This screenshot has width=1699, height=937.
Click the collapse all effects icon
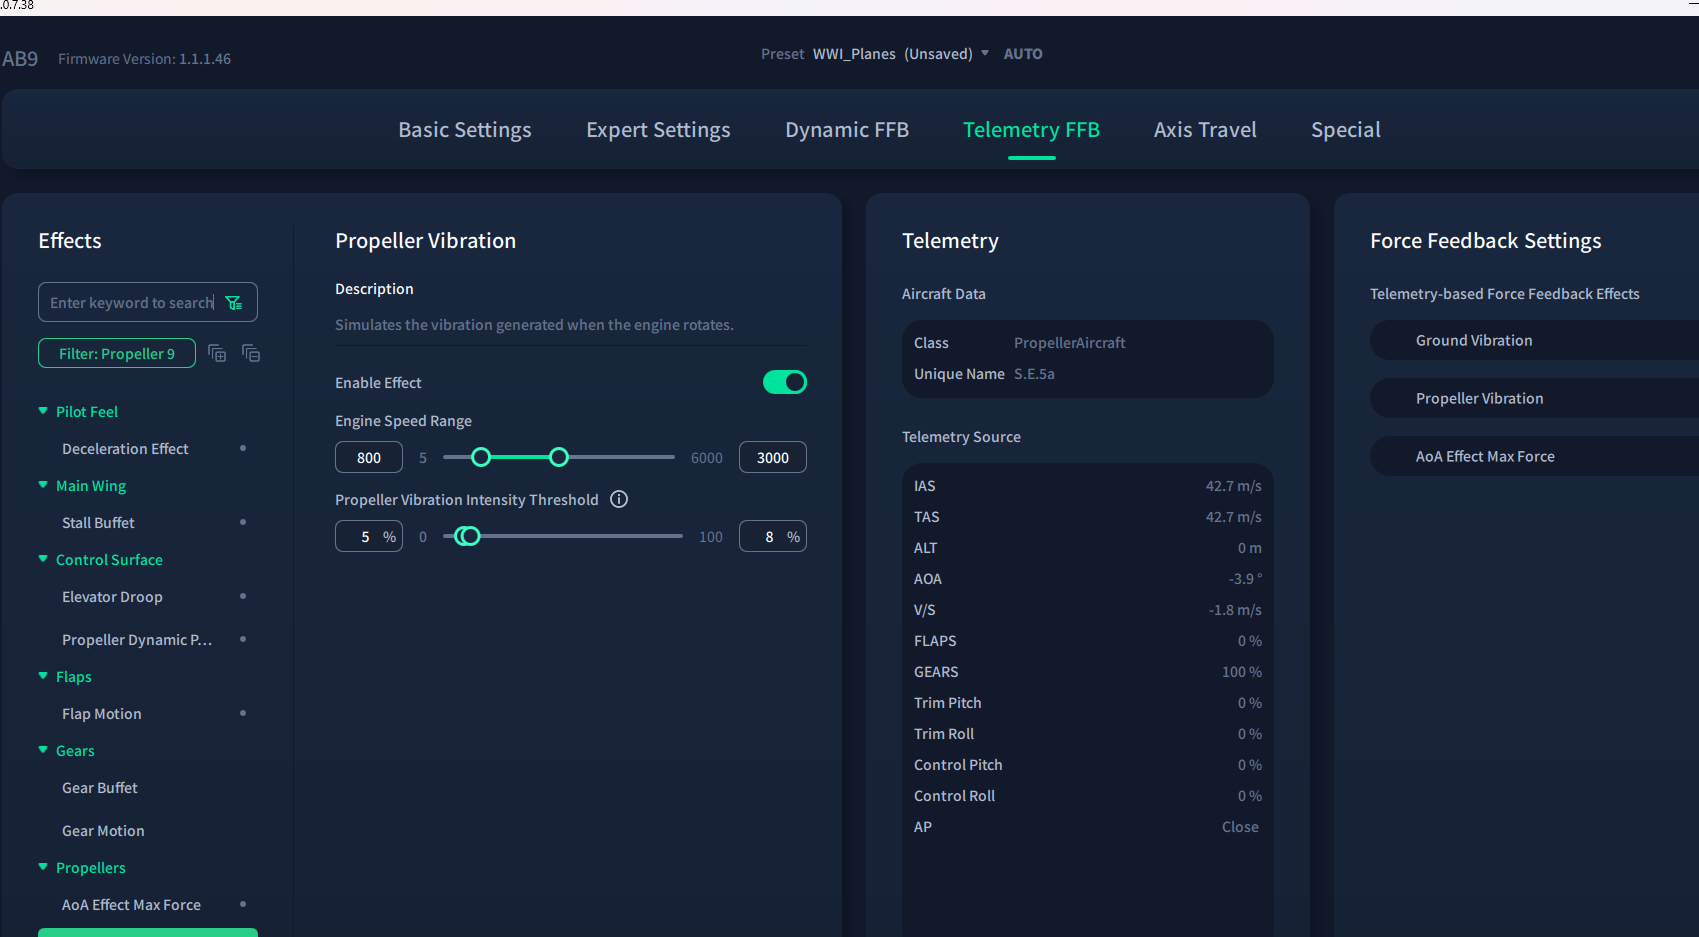point(251,353)
